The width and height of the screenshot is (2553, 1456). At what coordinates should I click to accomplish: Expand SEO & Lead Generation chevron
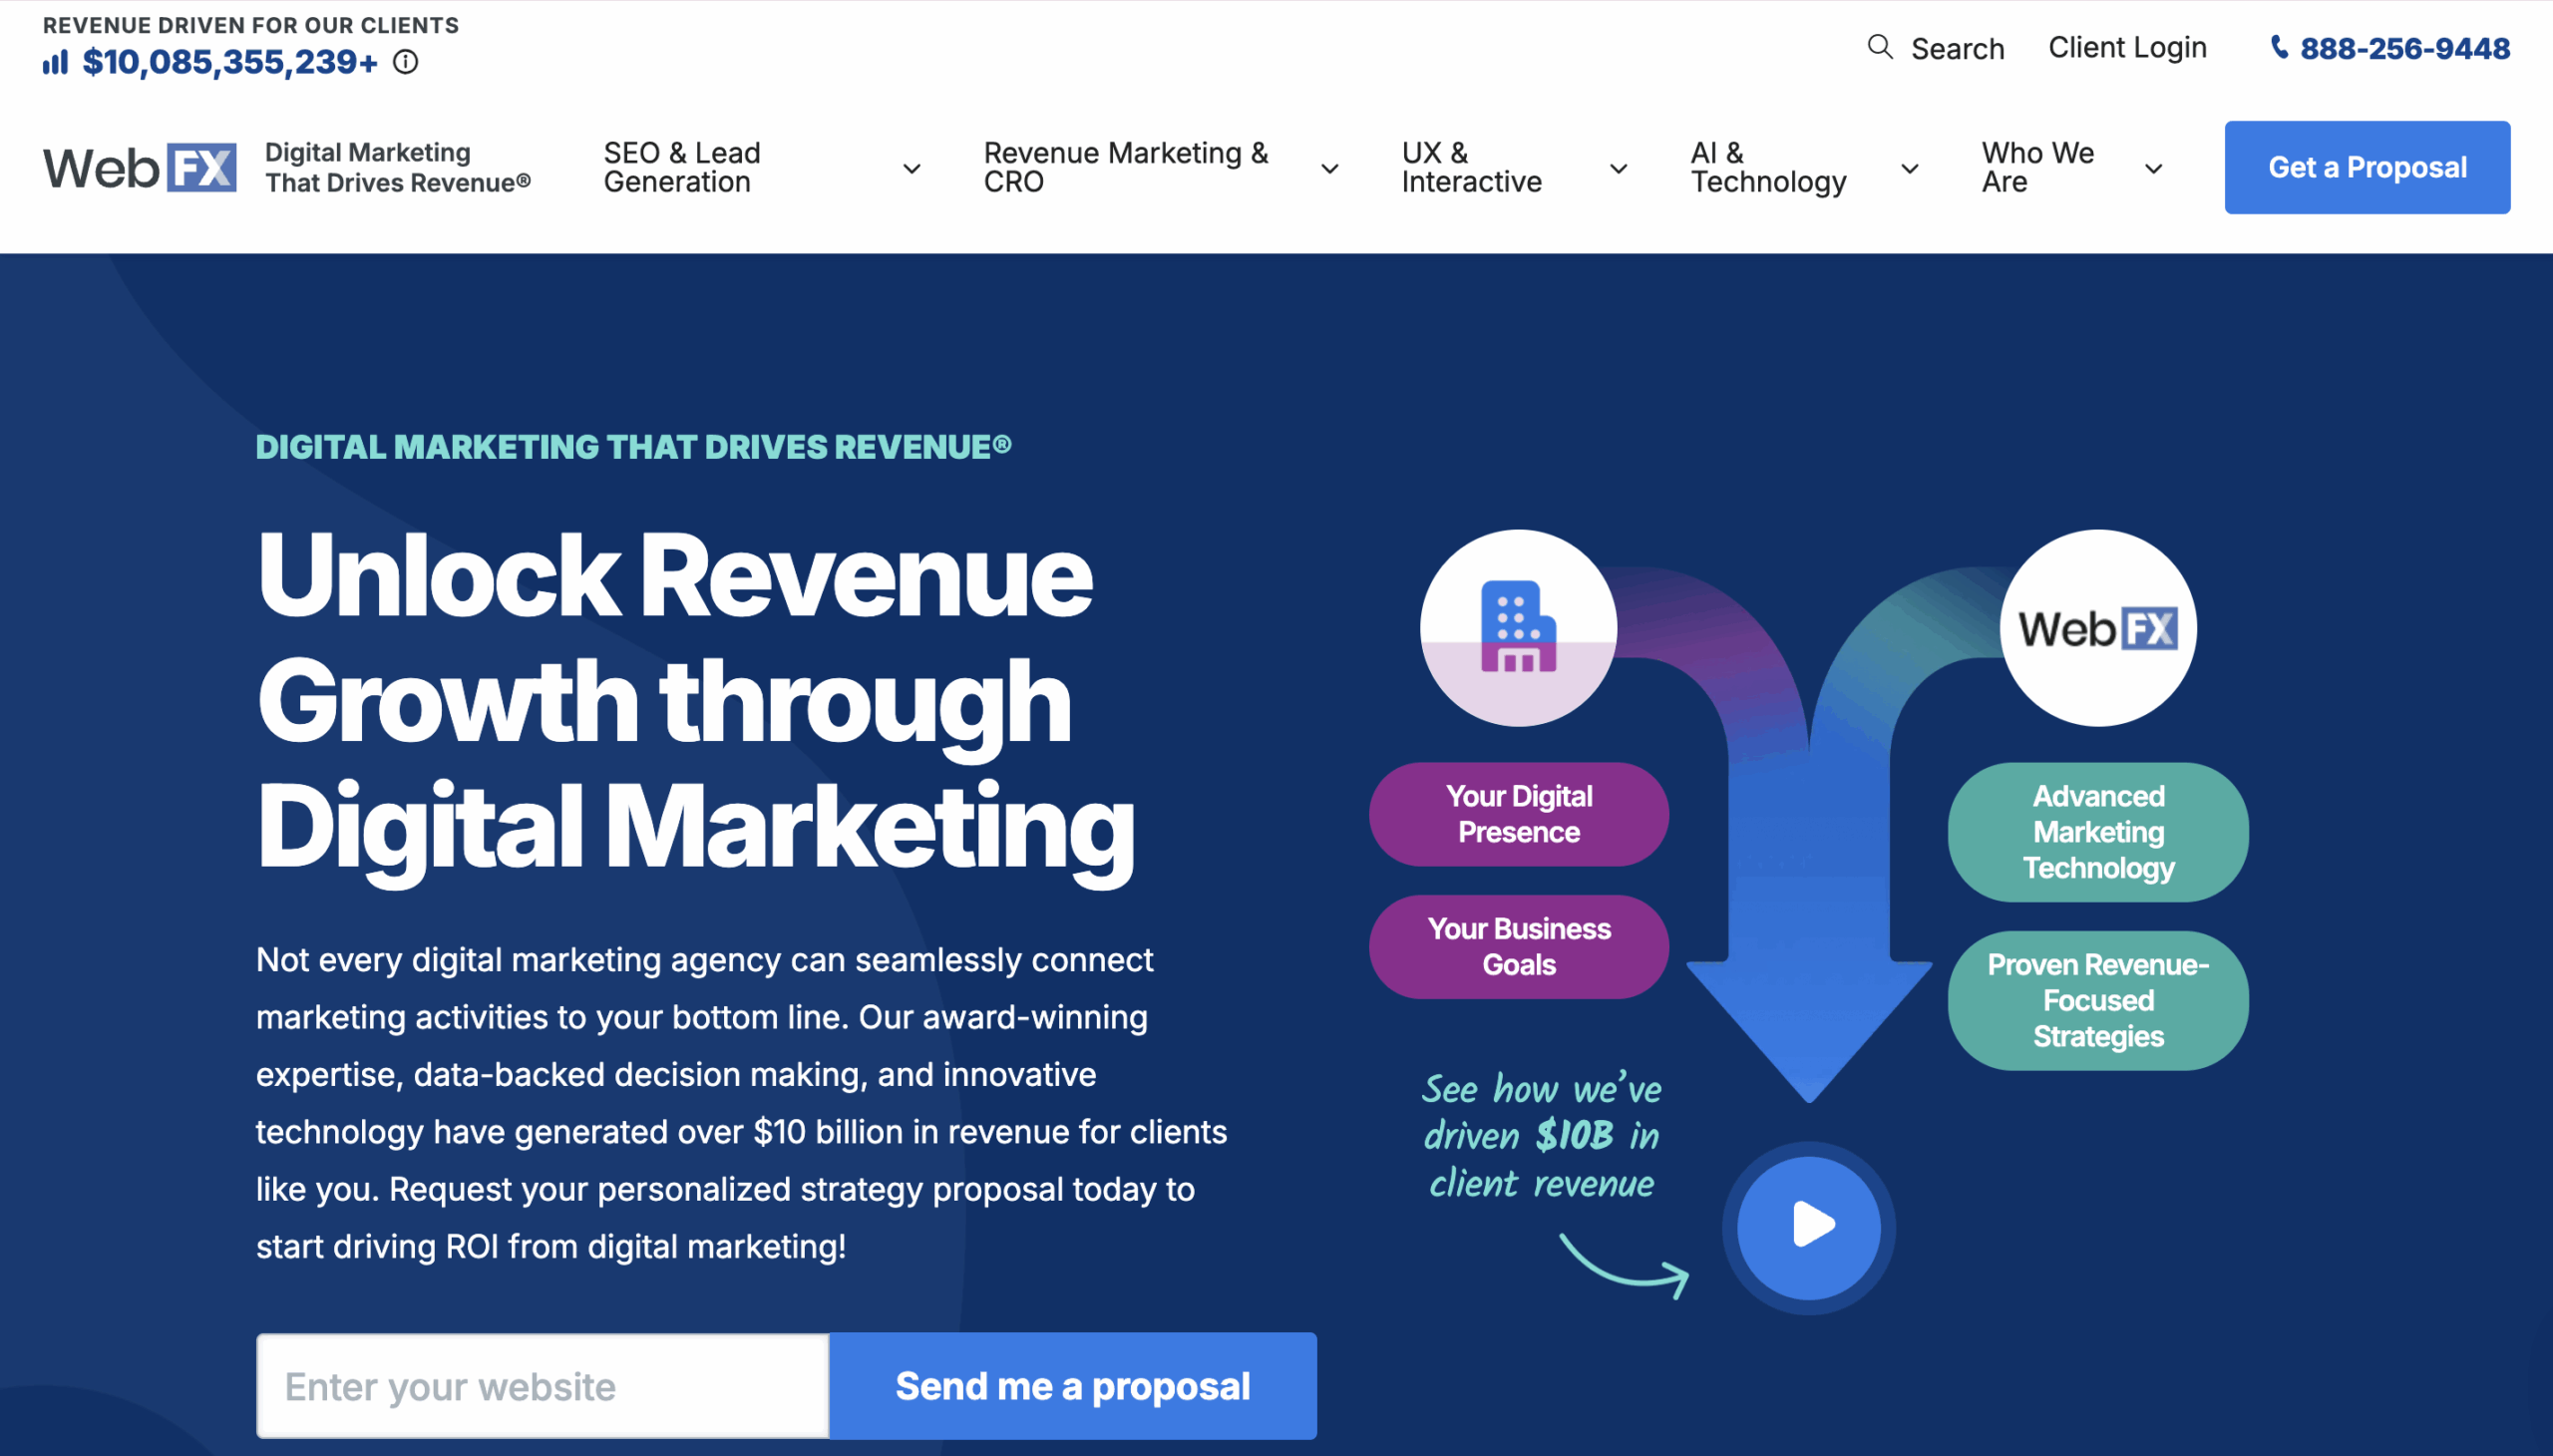point(912,169)
